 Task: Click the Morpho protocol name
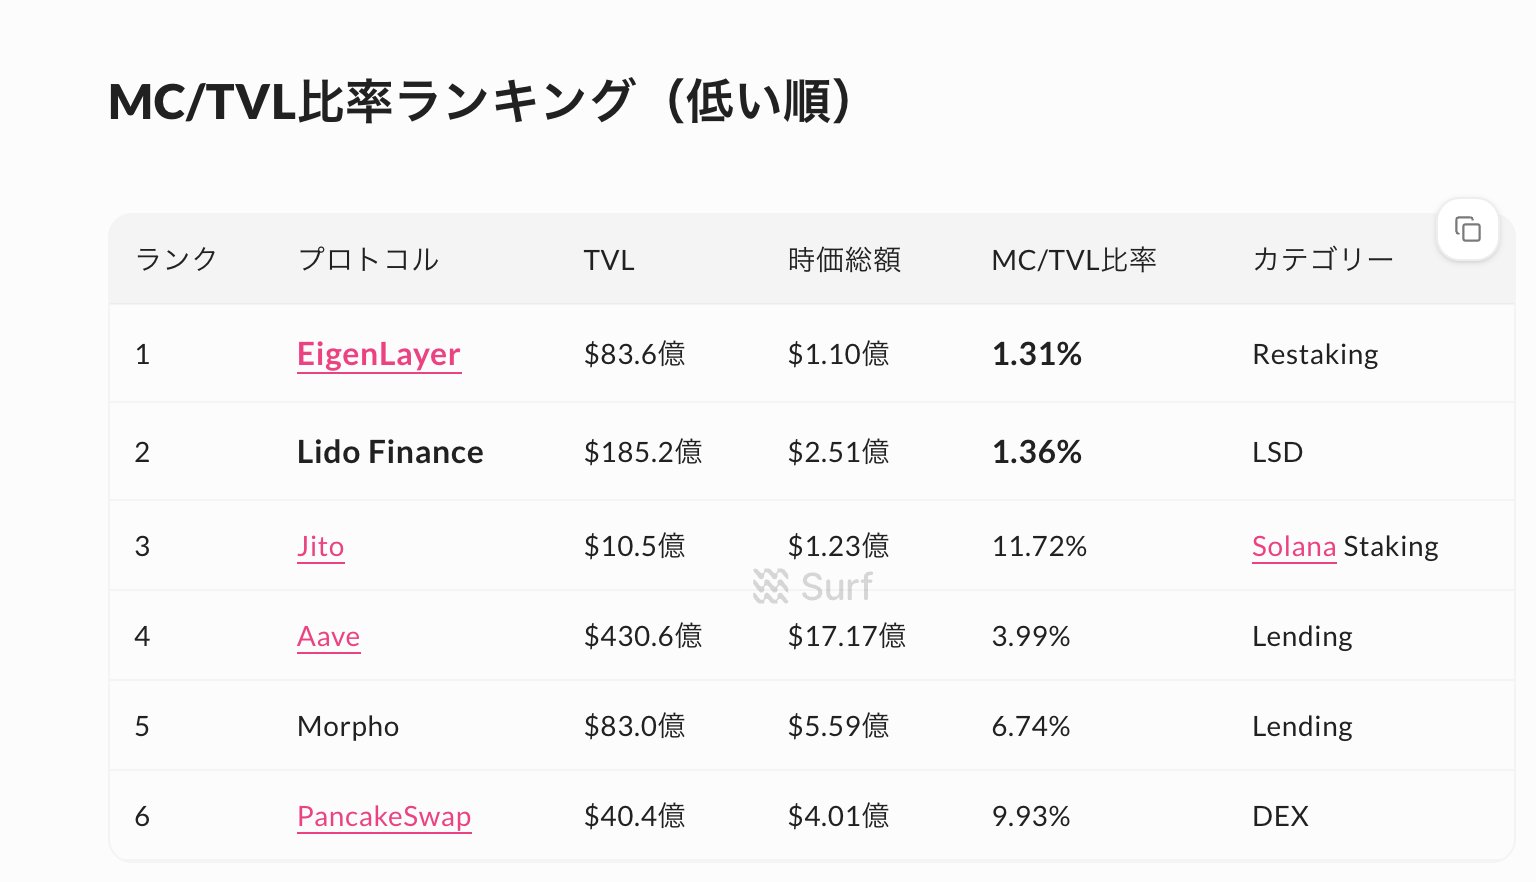pos(348,726)
